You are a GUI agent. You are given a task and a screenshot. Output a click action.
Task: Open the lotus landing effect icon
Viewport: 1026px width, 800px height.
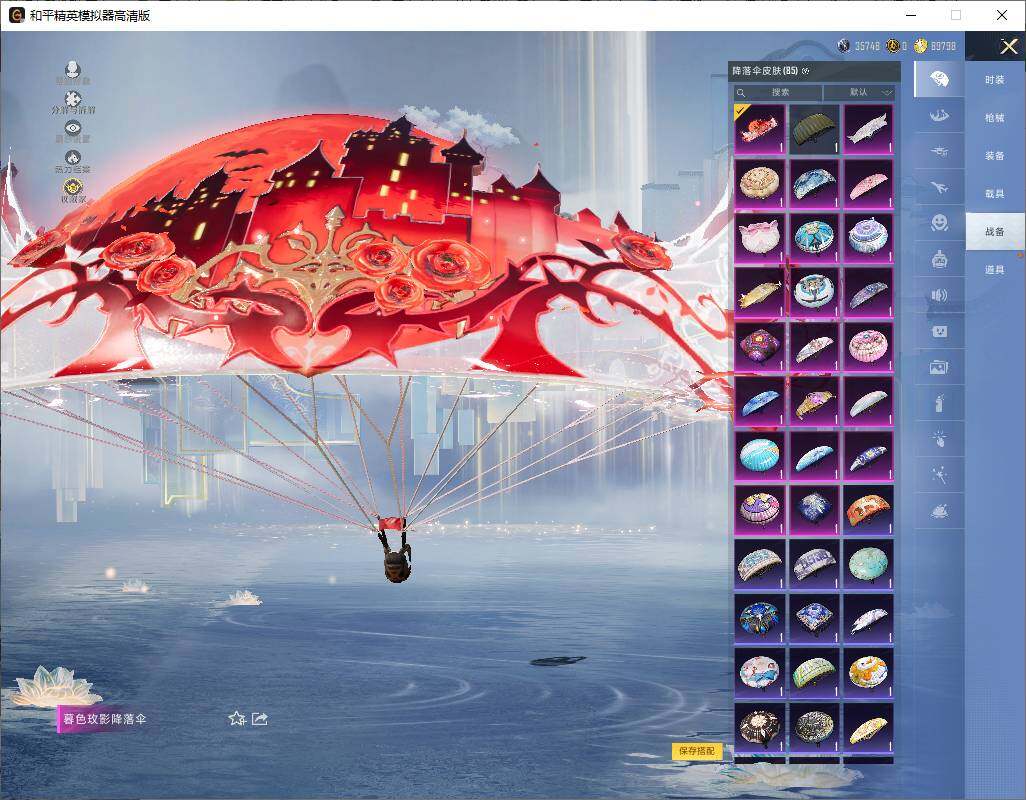tap(939, 511)
